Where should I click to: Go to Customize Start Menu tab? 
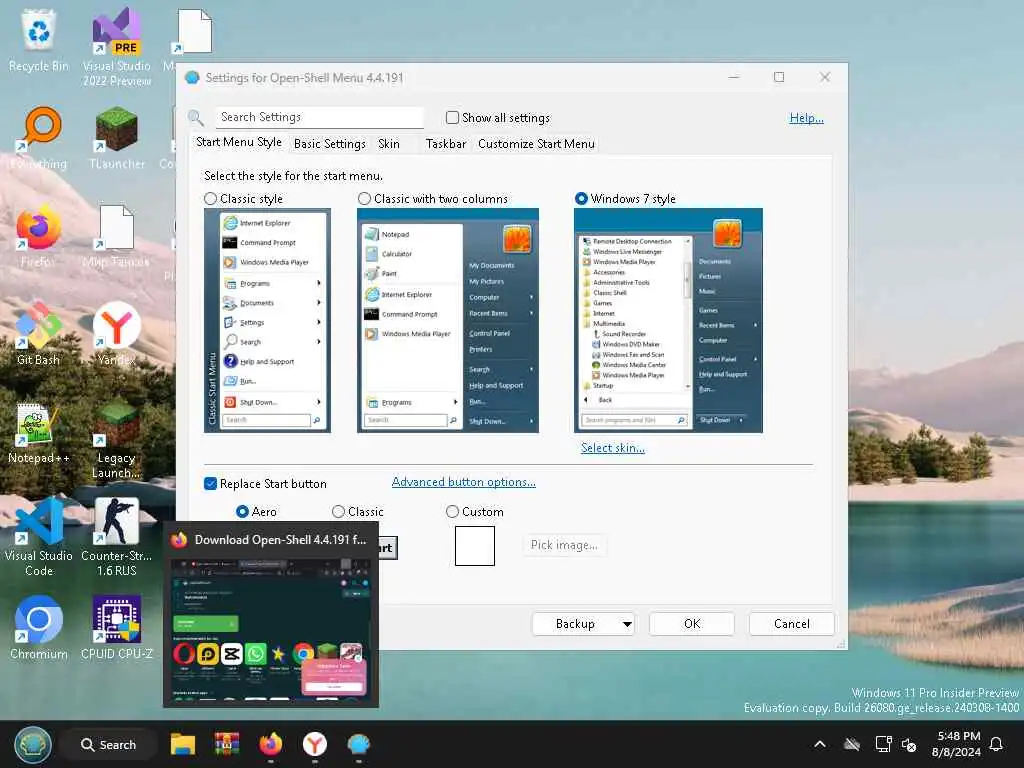pos(536,144)
